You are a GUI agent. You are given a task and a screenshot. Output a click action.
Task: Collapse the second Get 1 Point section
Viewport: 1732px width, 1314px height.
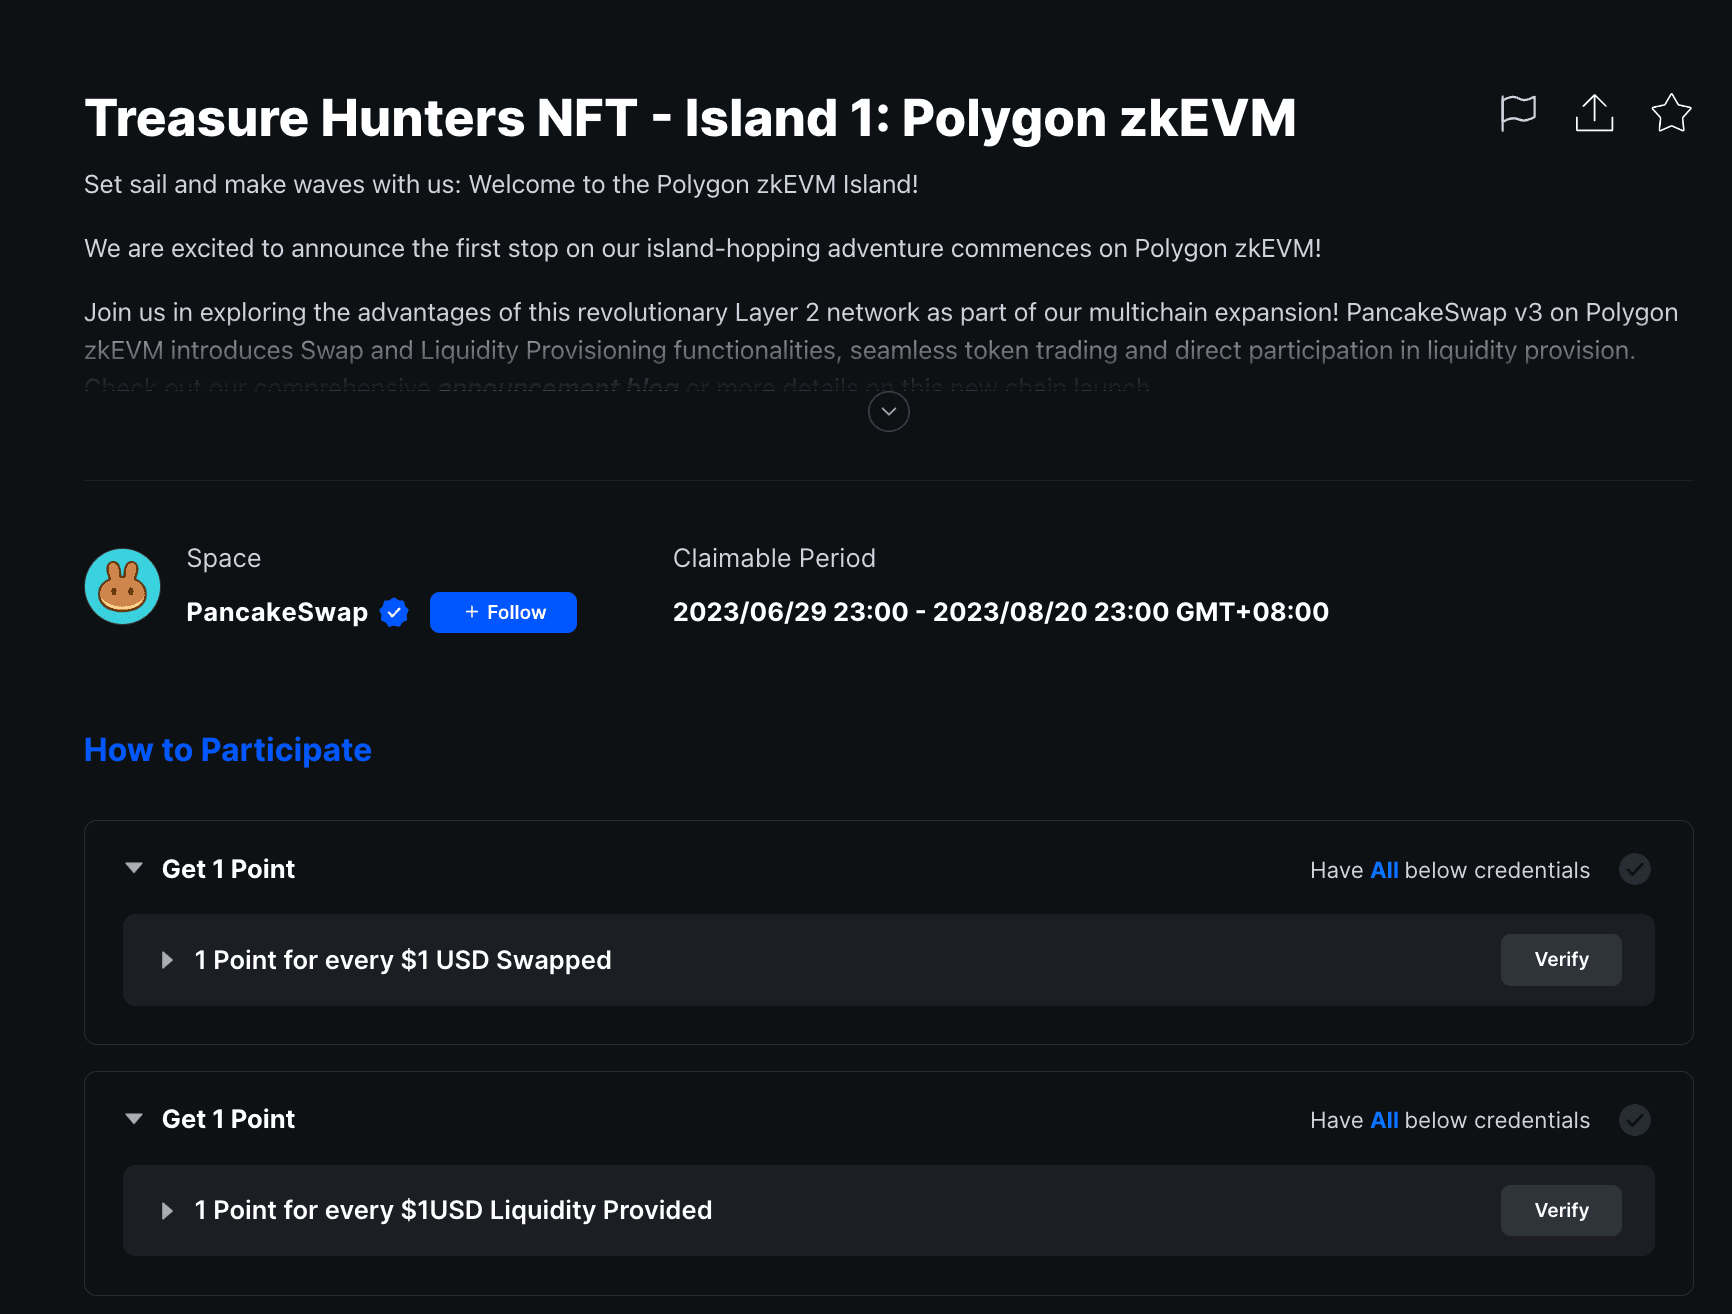tap(134, 1119)
